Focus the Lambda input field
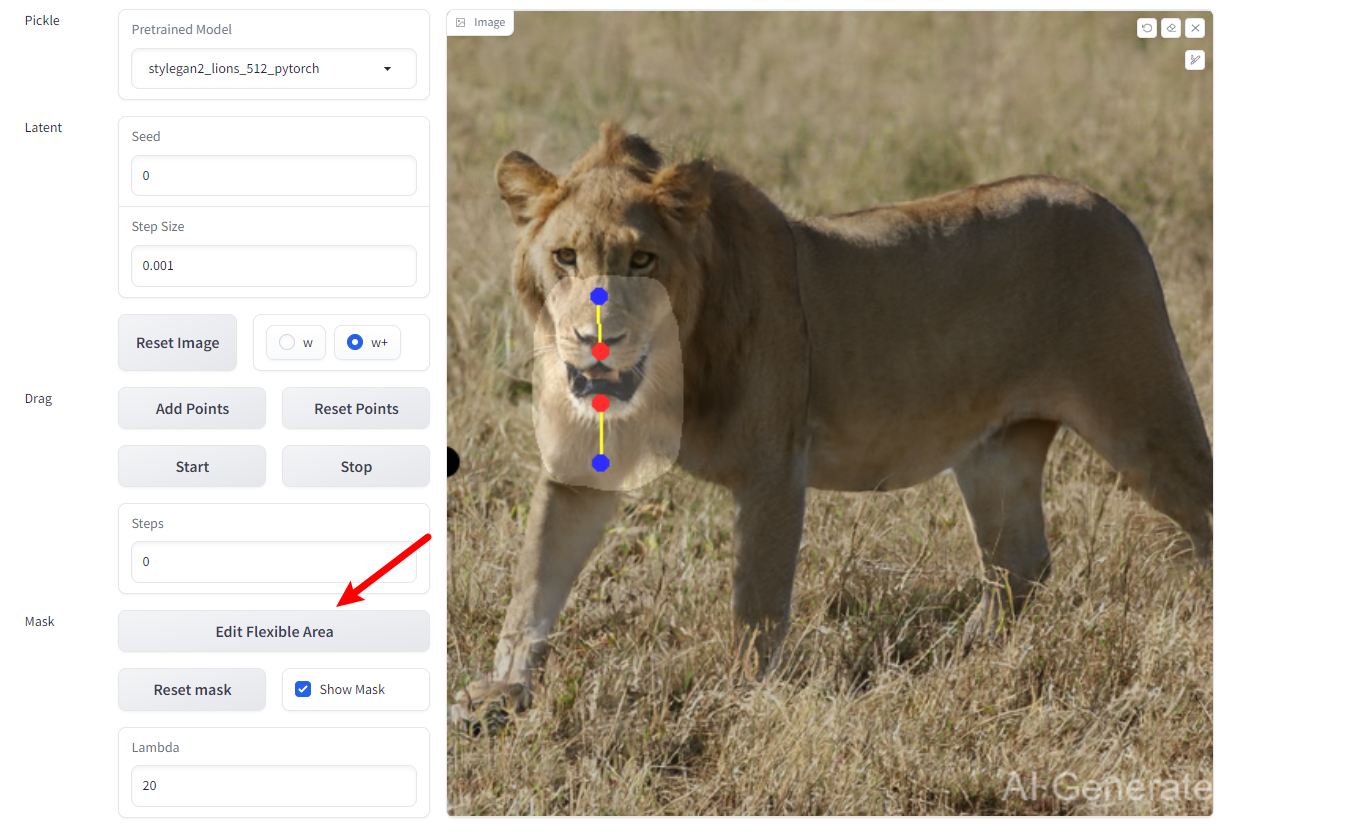Screen dimensions: 1346x838 tap(274, 785)
